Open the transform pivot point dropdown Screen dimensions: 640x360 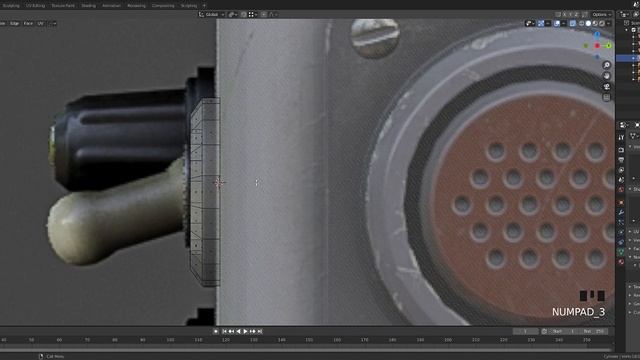[233, 14]
